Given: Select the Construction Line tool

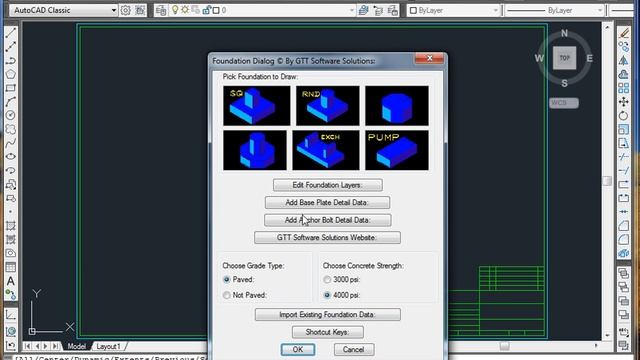Looking at the screenshot, I should click(11, 47).
